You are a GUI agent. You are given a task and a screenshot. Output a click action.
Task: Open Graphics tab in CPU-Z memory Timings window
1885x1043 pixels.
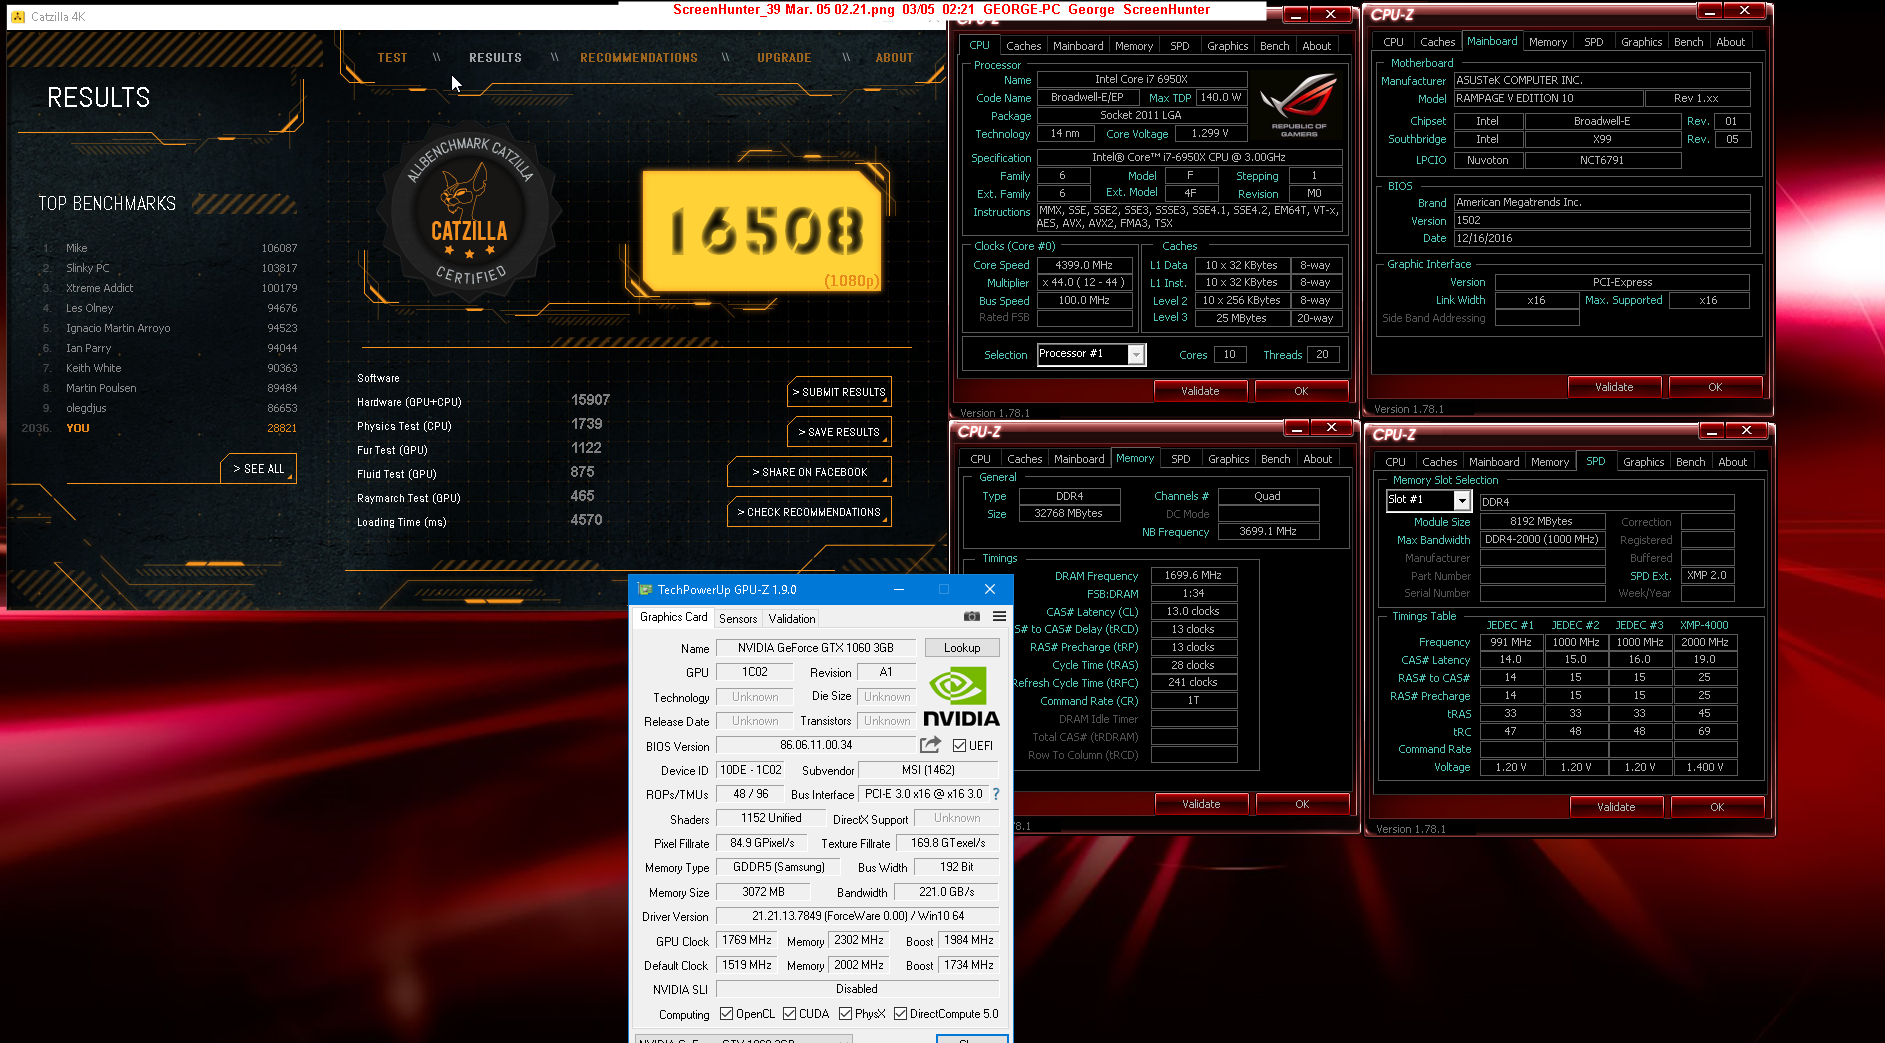[x=1228, y=459]
